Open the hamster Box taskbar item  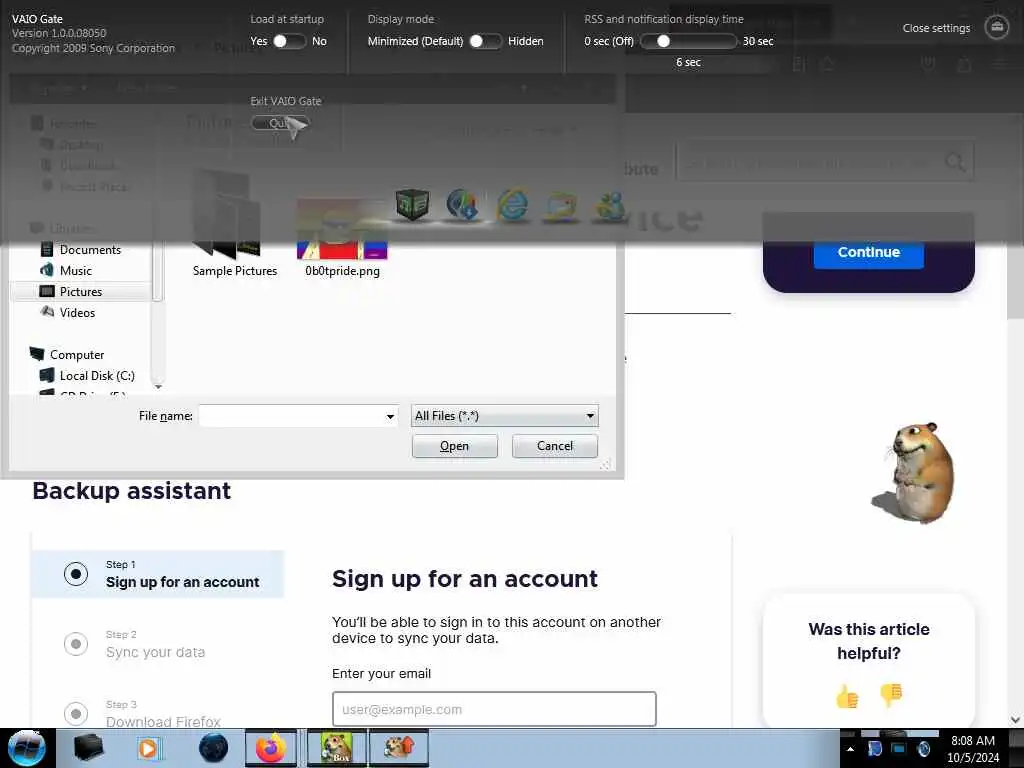tap(337, 748)
